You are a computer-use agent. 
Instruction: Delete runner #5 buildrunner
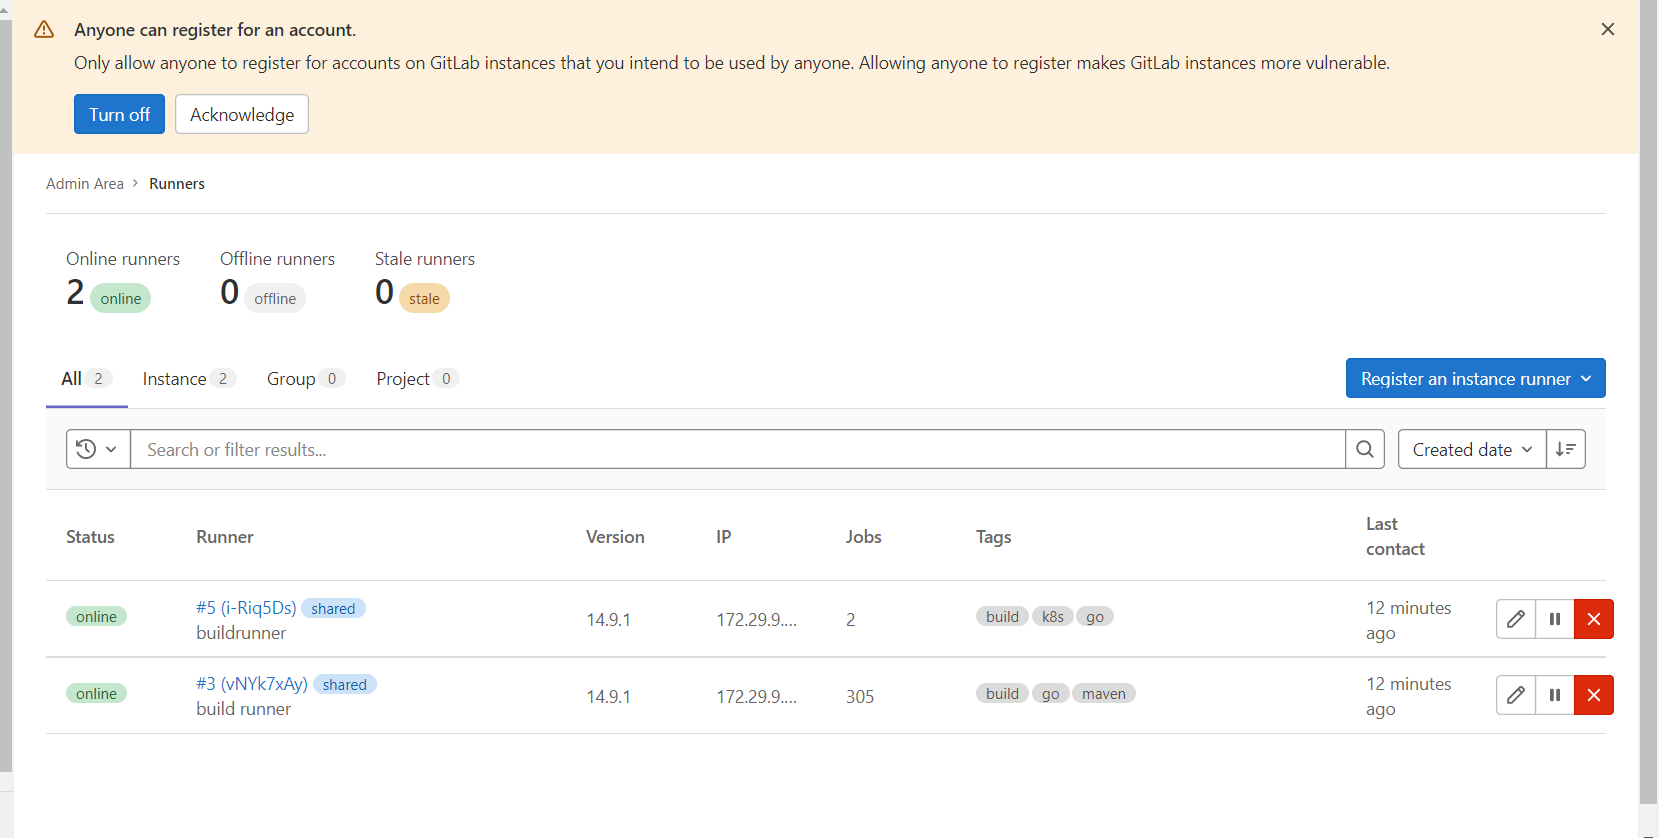click(1594, 619)
